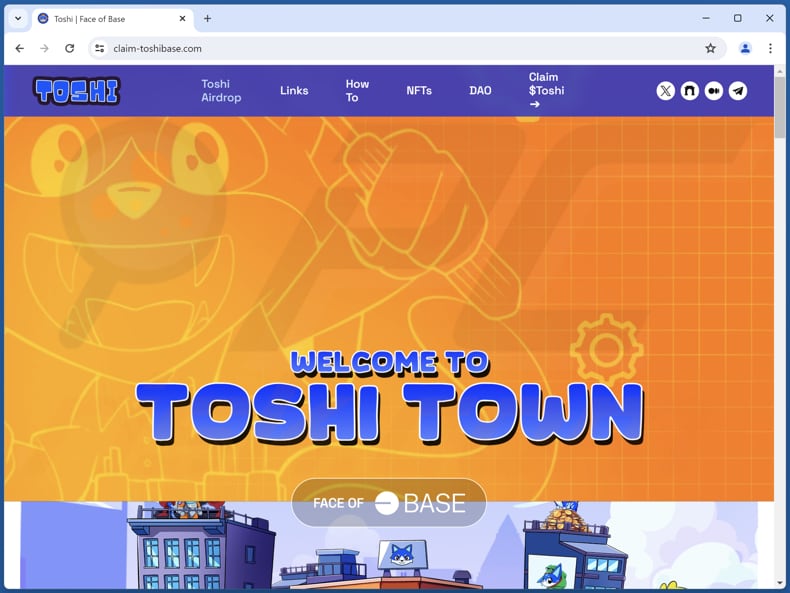
Task: Go to the DAO nav link
Action: coord(480,91)
